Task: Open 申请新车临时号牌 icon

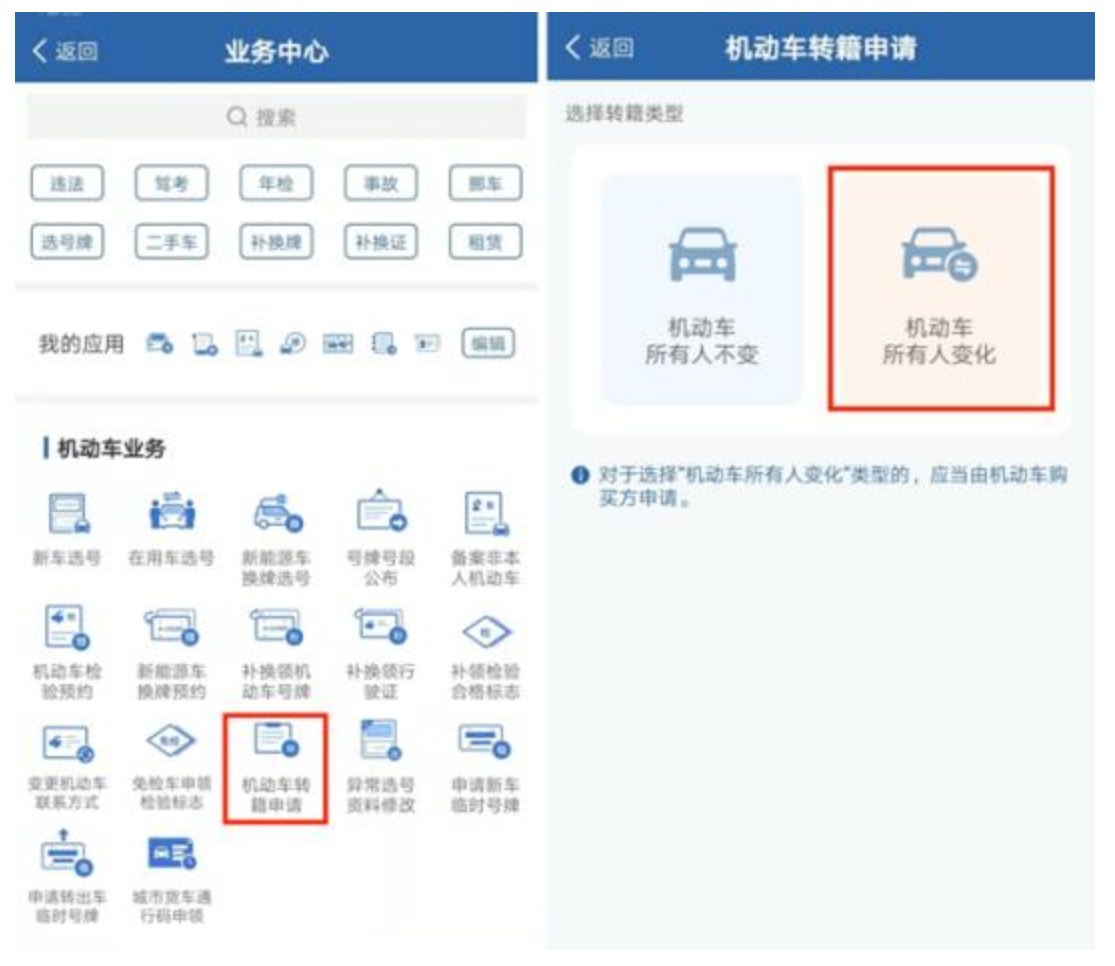Action: (485, 767)
